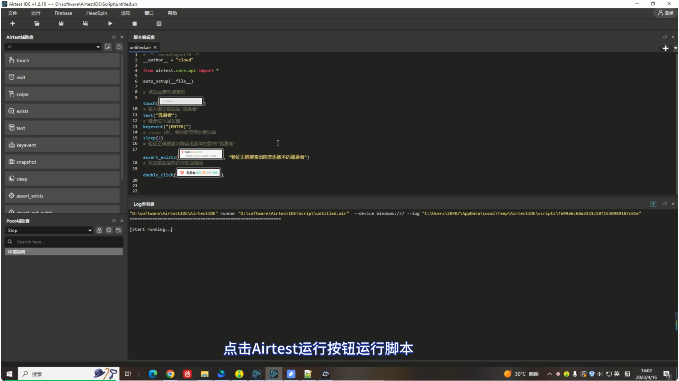
Task: Run the script with the play button
Action: coord(110,24)
